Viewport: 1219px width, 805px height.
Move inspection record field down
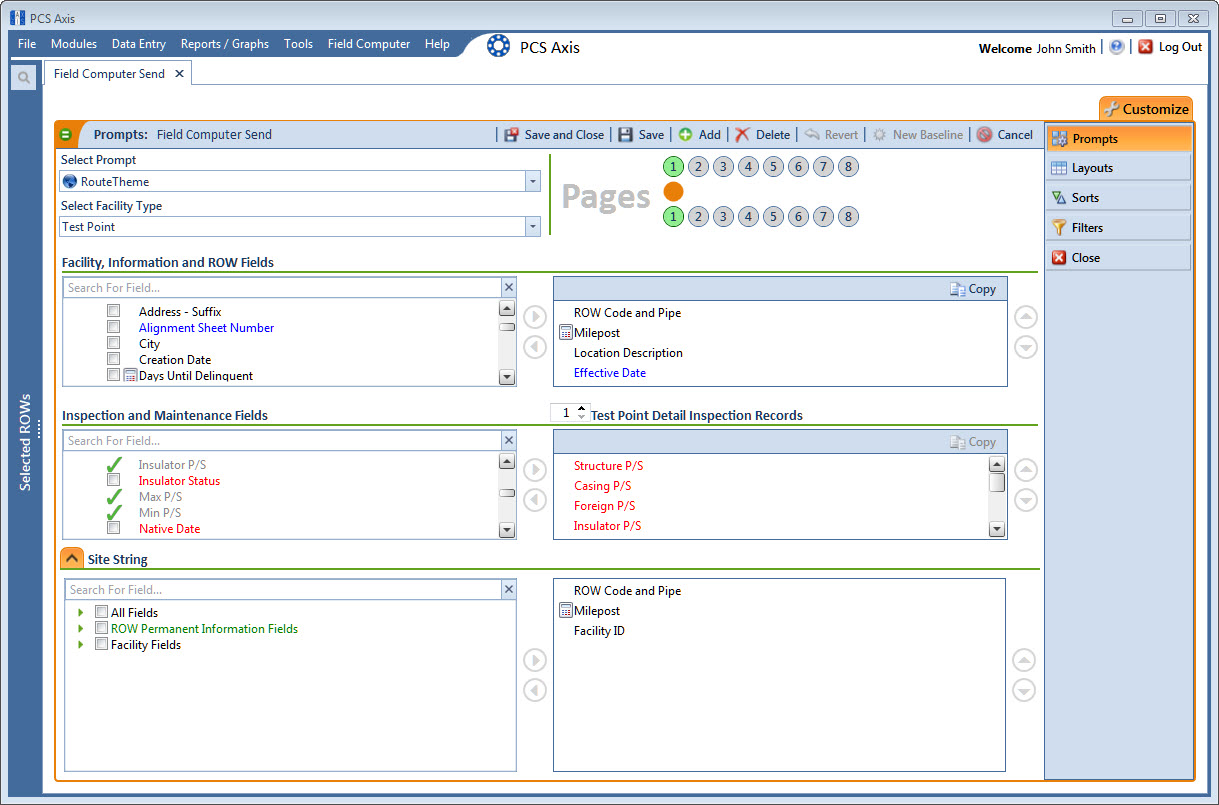[x=1026, y=500]
